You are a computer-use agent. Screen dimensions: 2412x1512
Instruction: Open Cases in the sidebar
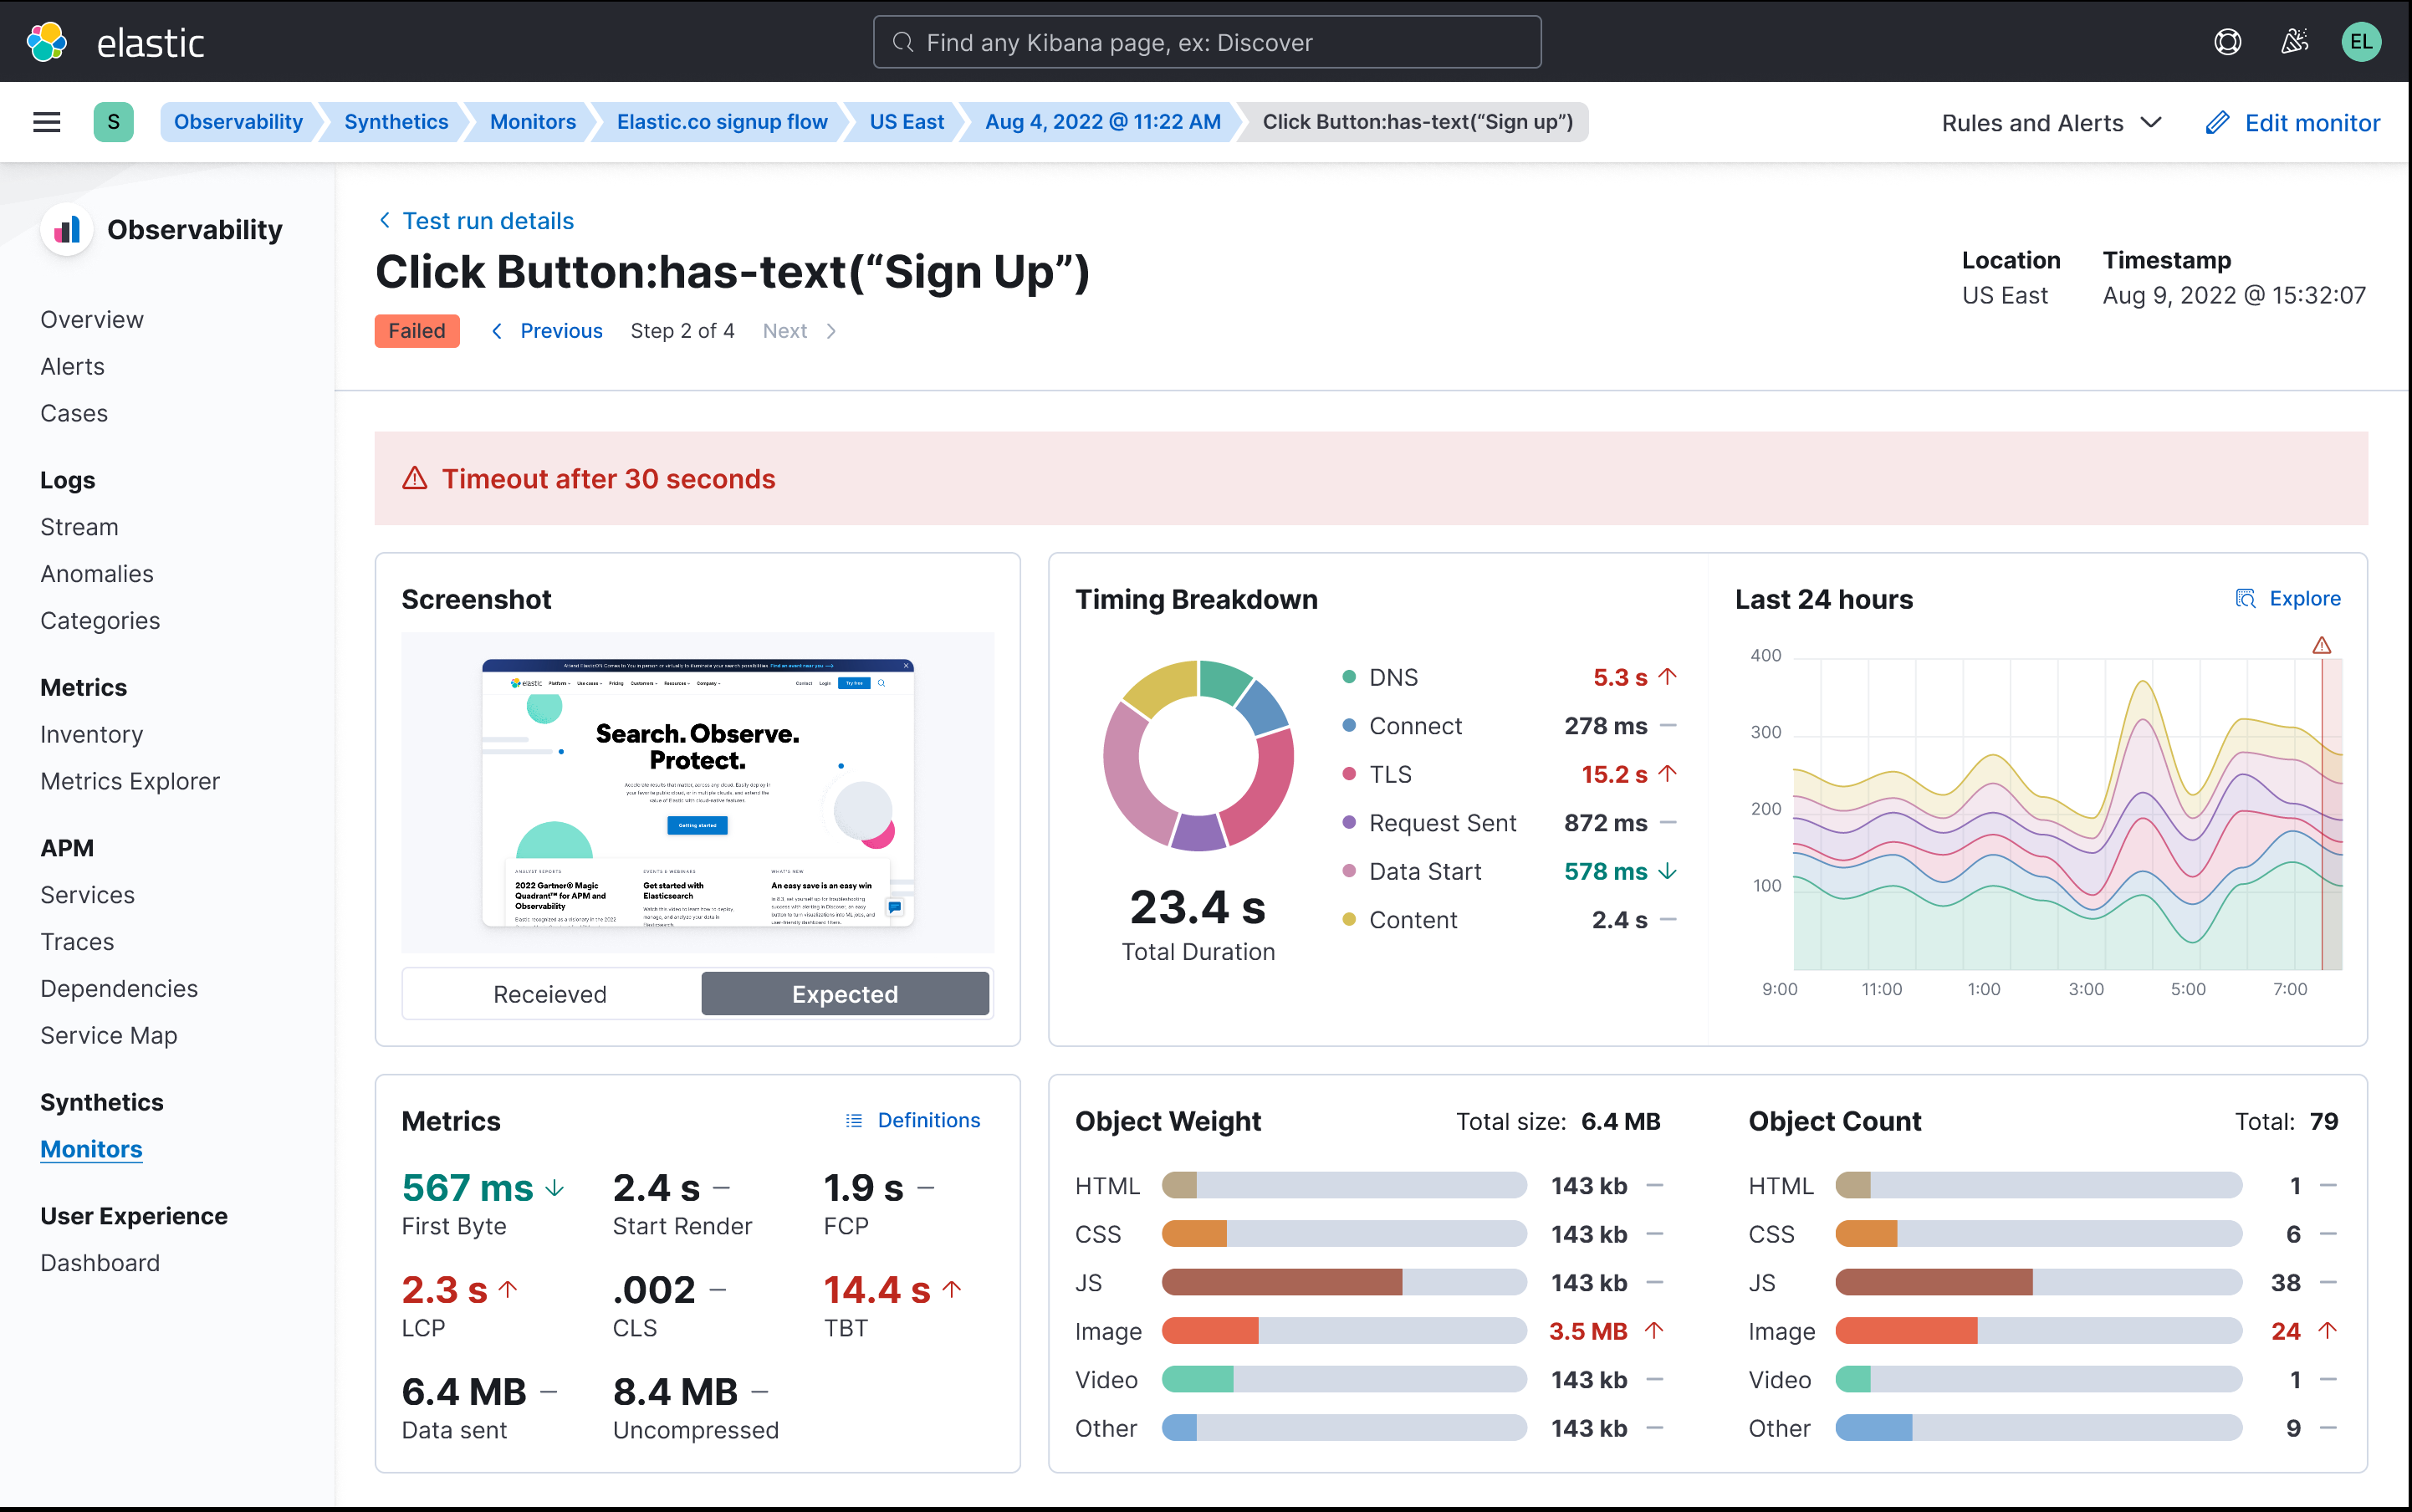coord(74,414)
